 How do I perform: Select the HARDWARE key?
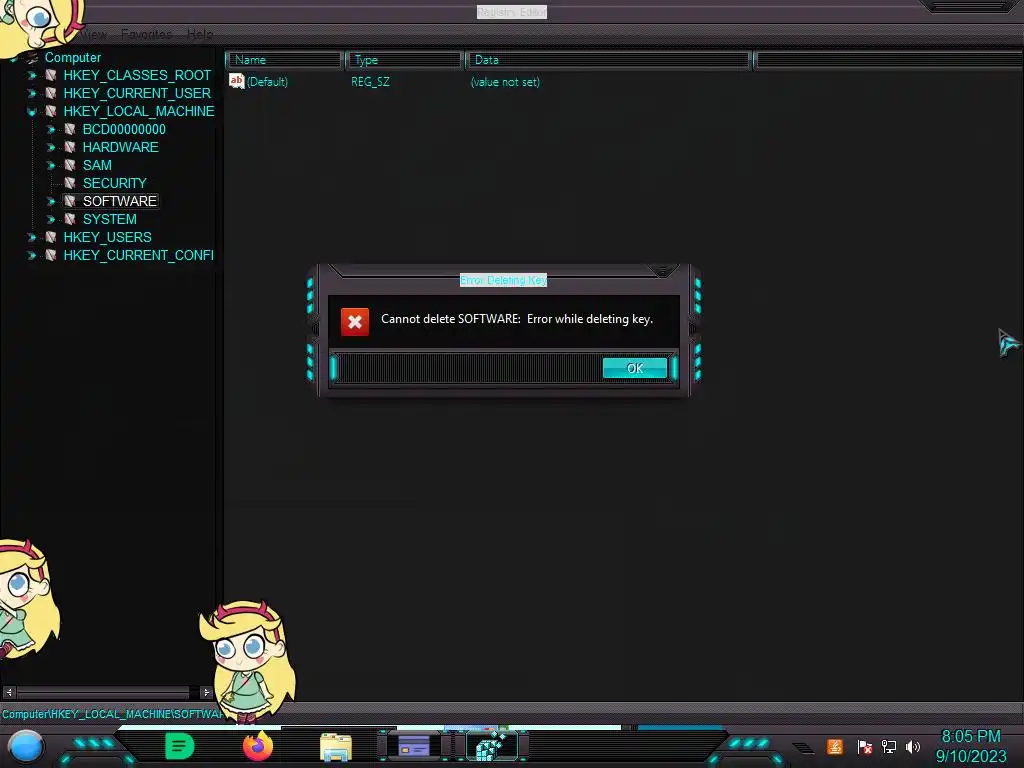pyautogui.click(x=121, y=147)
